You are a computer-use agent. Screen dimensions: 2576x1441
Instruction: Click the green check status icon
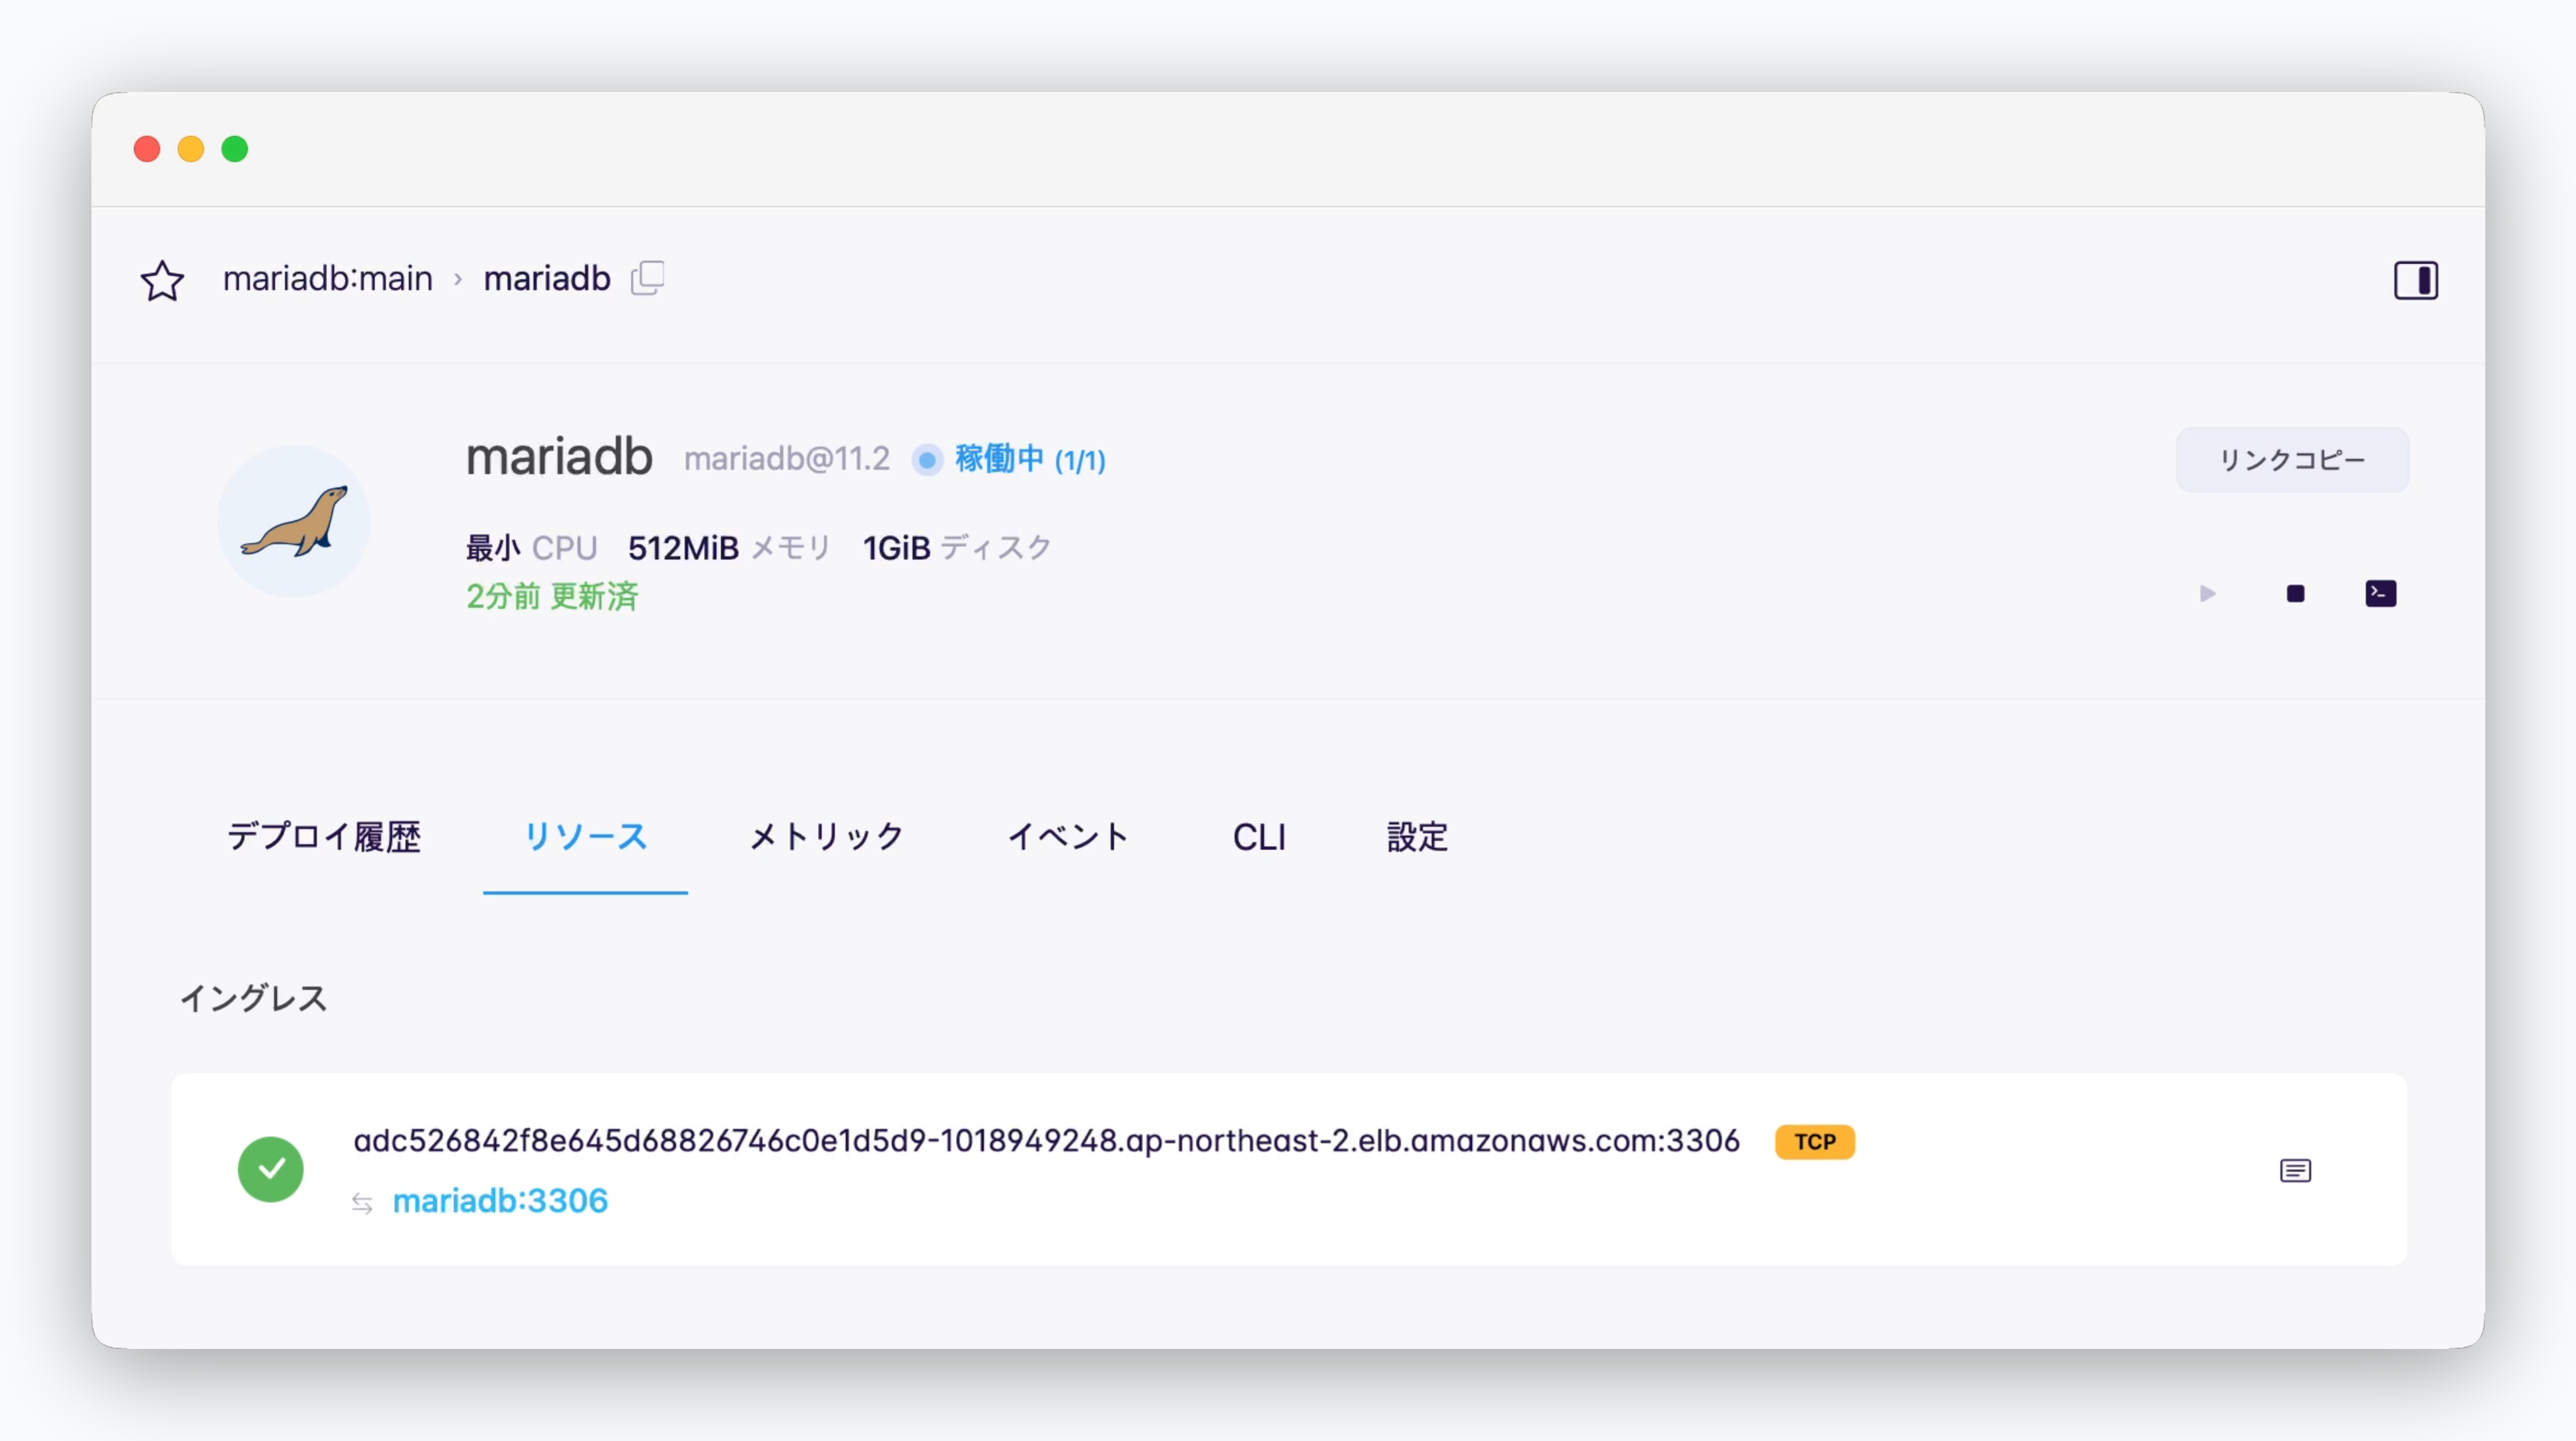[271, 1169]
